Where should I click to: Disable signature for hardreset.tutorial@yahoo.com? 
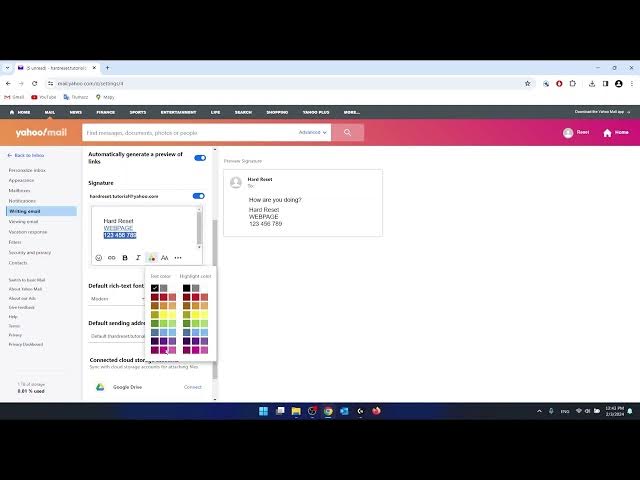[198, 196]
